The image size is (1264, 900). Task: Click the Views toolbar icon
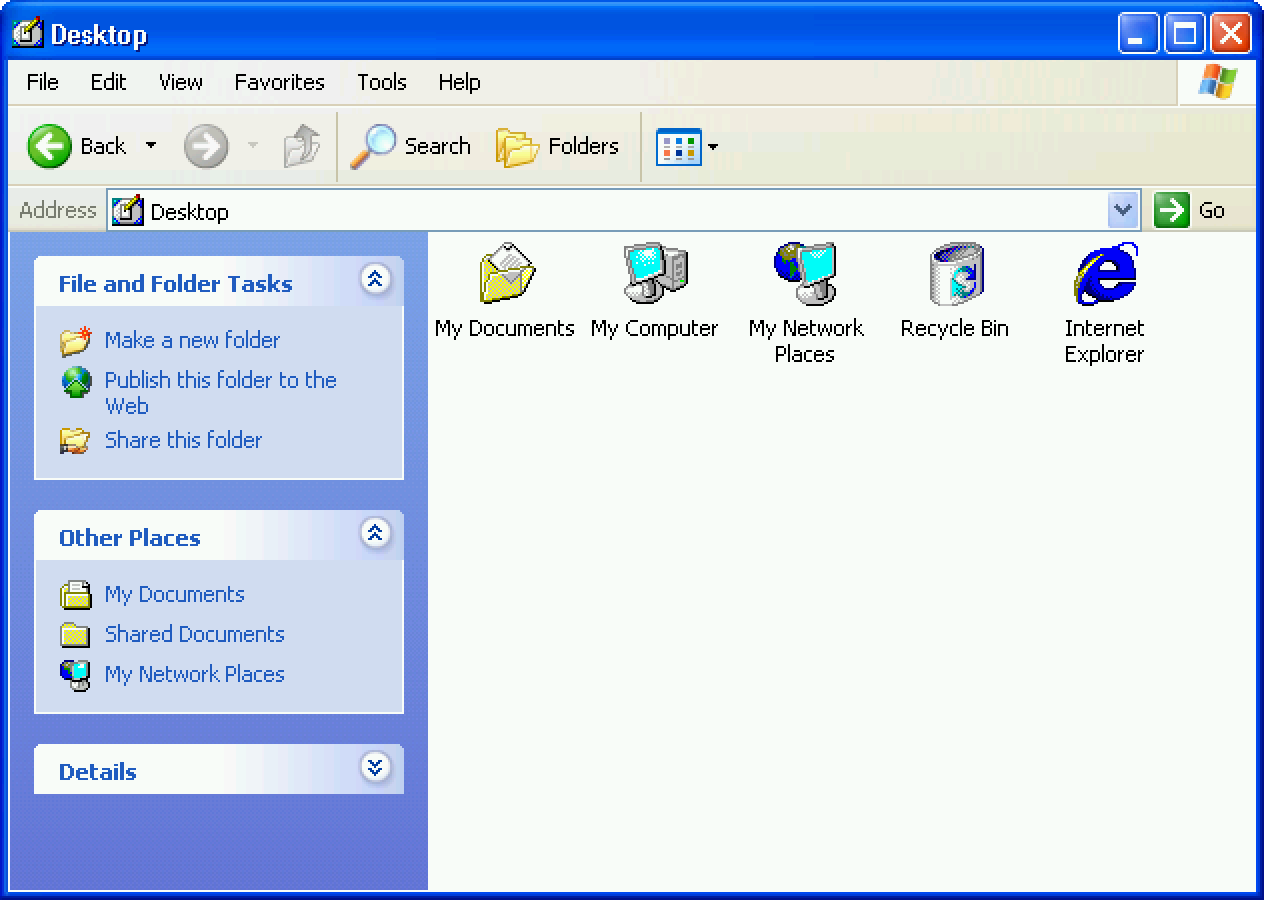point(678,148)
